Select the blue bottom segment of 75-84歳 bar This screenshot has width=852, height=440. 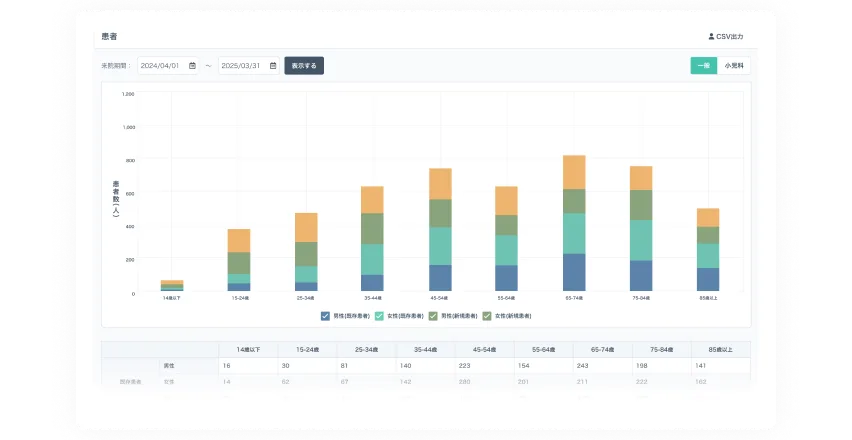click(x=641, y=276)
